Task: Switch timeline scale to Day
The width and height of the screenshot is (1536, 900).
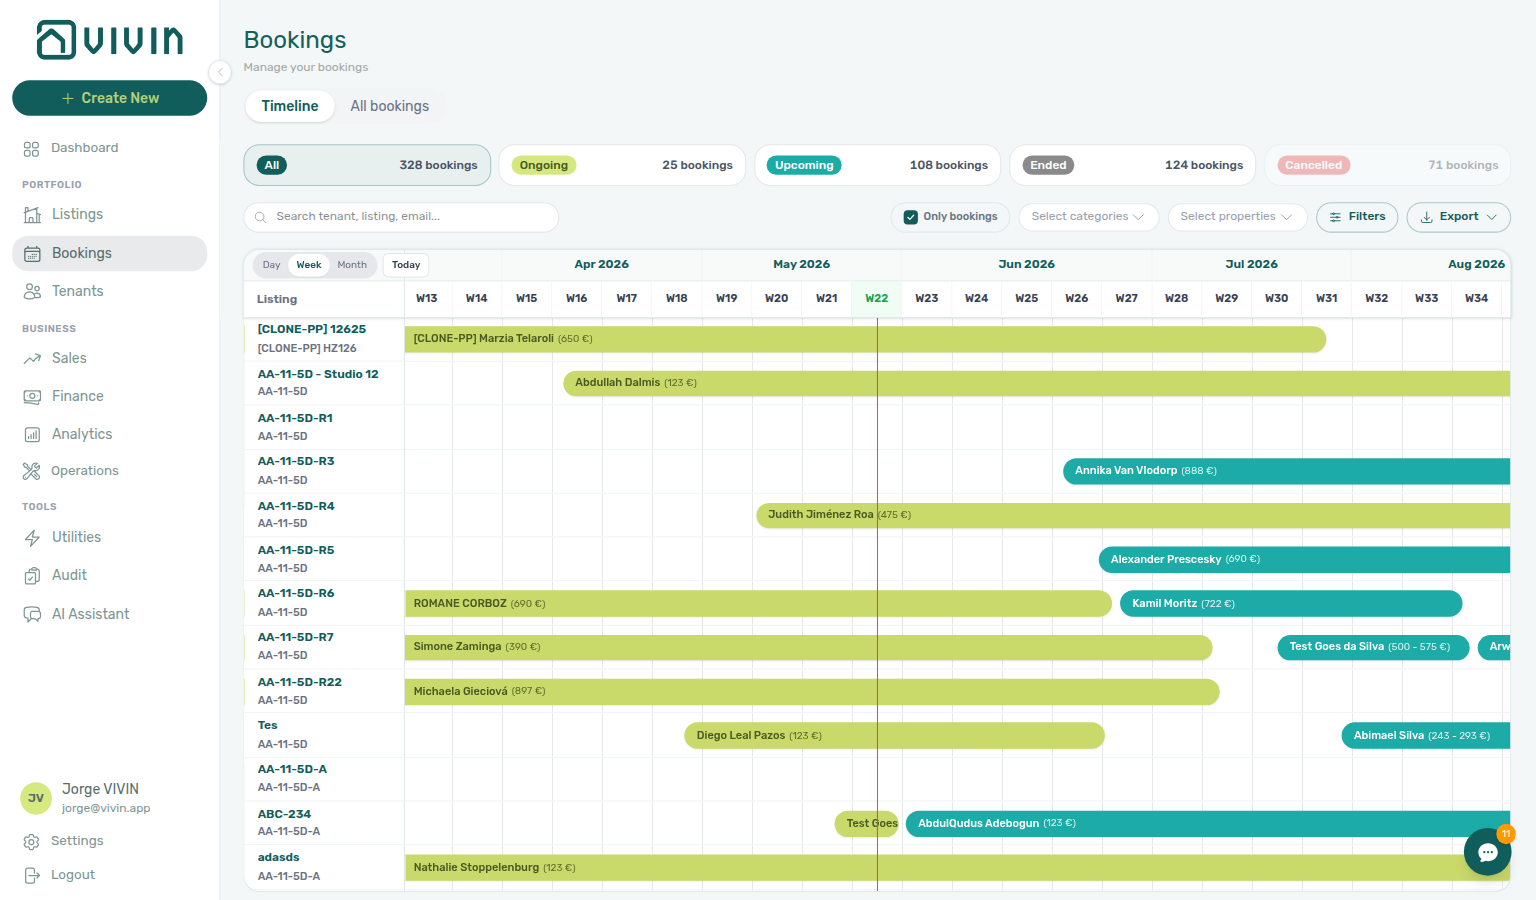Action: [x=271, y=265]
